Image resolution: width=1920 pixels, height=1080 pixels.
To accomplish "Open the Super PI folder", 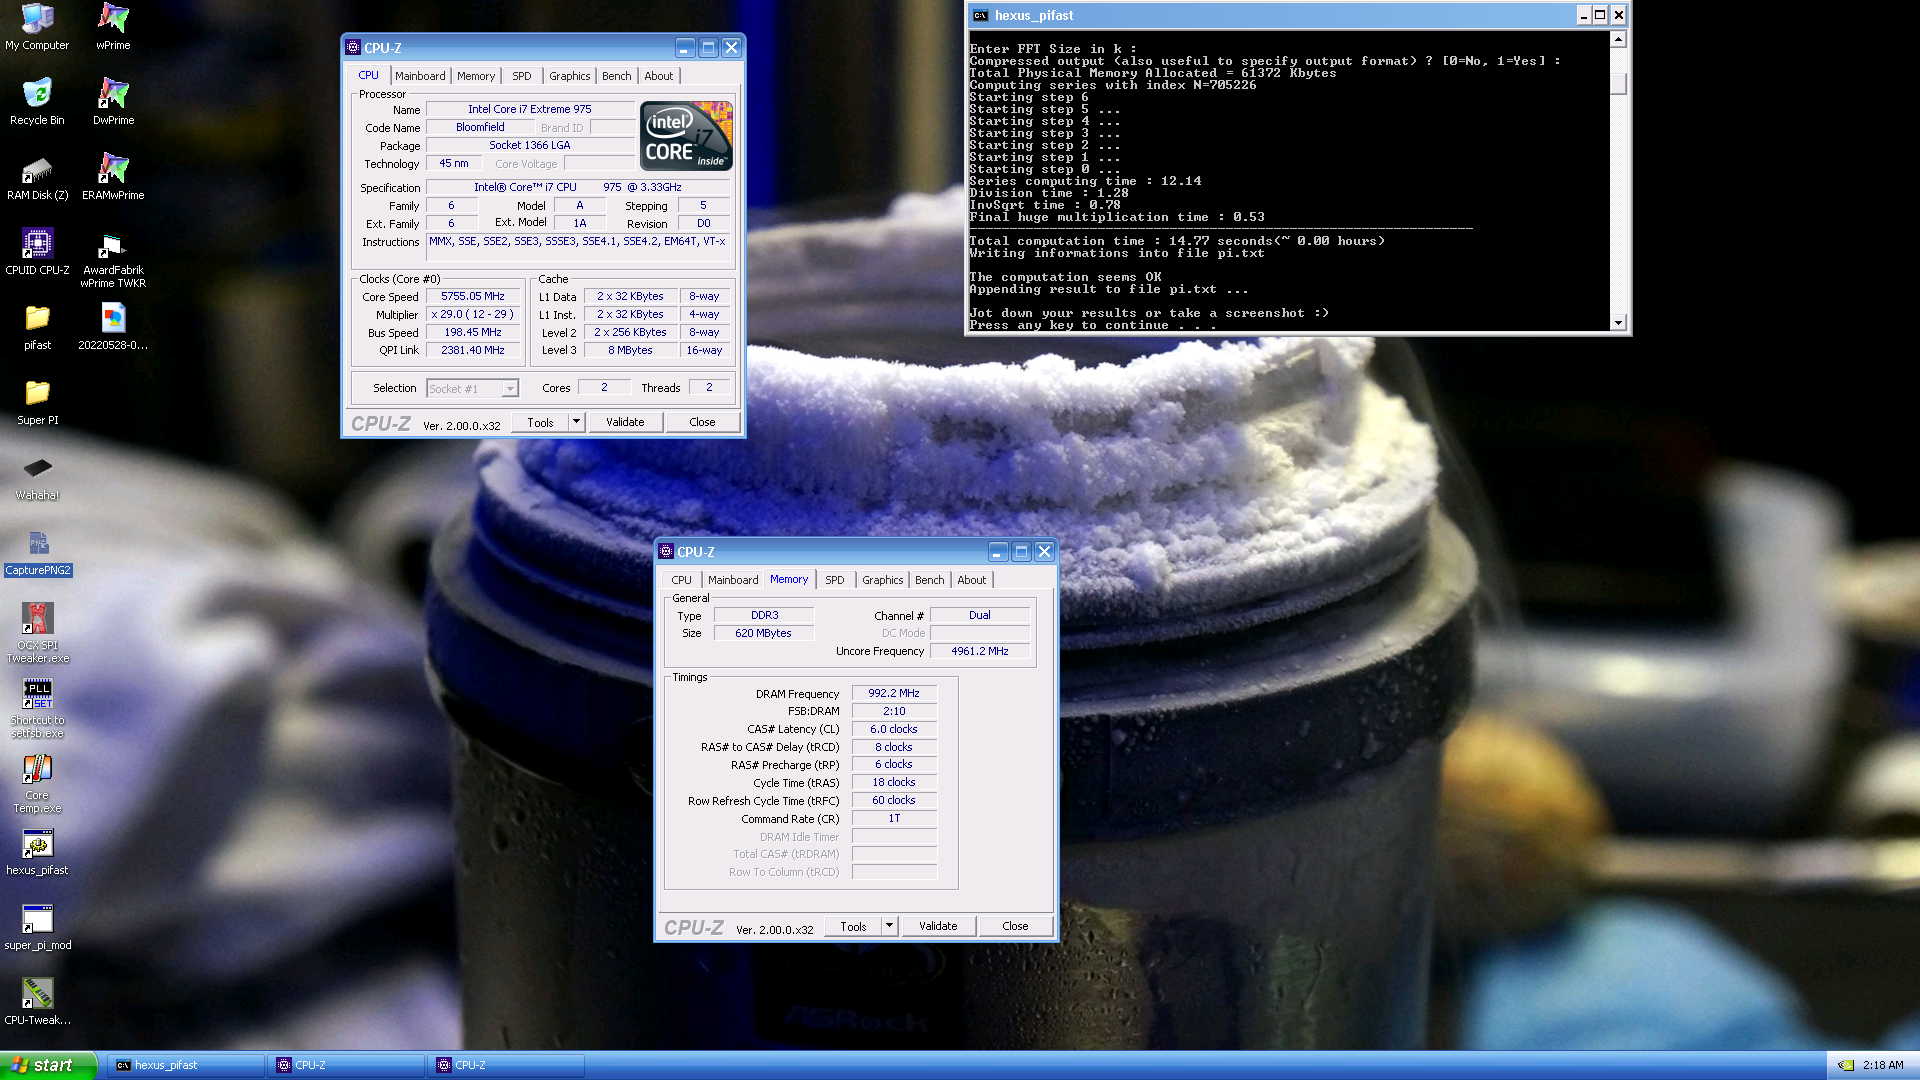I will (37, 402).
